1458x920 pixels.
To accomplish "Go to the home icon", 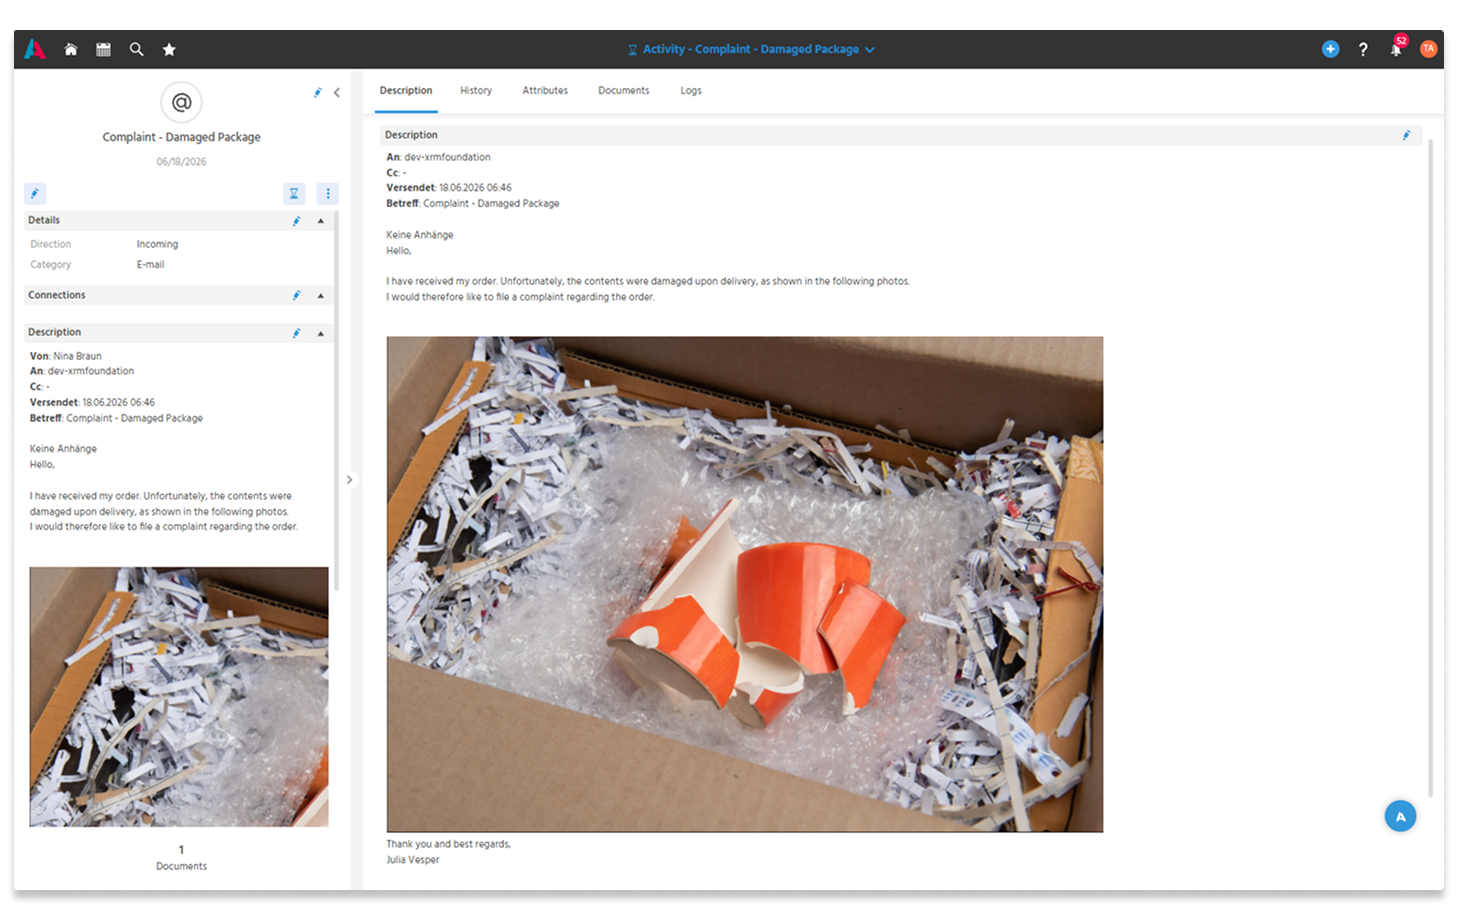I will (71, 49).
